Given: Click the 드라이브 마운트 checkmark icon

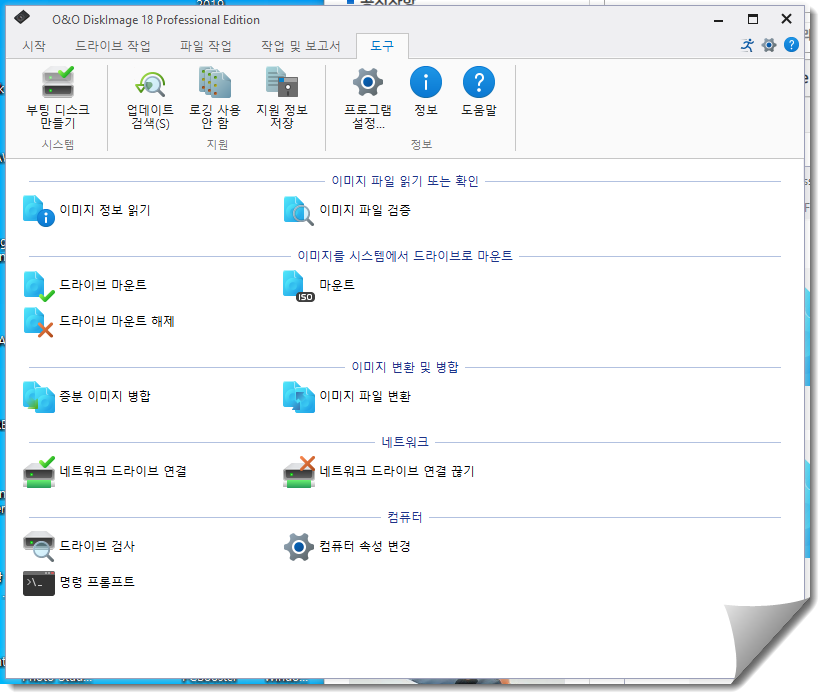Looking at the screenshot, I should [38, 286].
